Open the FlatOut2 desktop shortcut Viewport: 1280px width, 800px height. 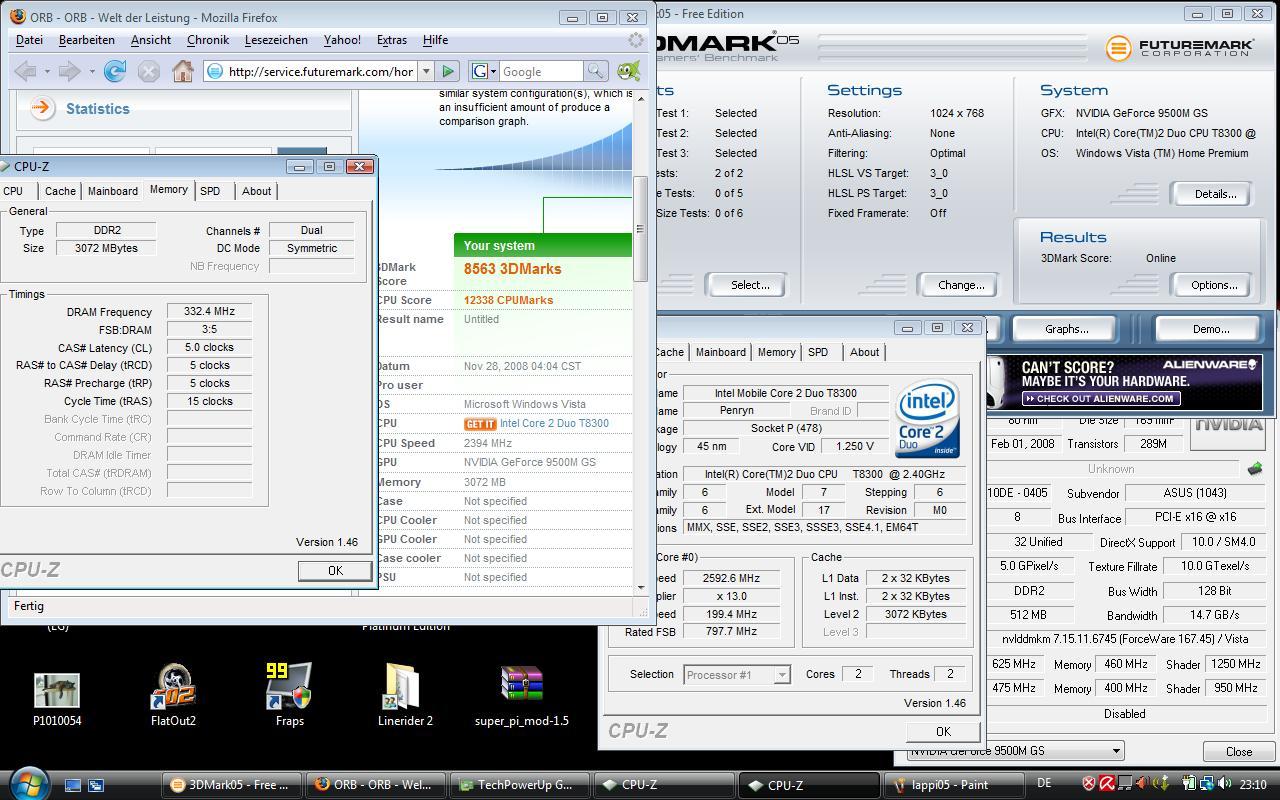(x=173, y=694)
